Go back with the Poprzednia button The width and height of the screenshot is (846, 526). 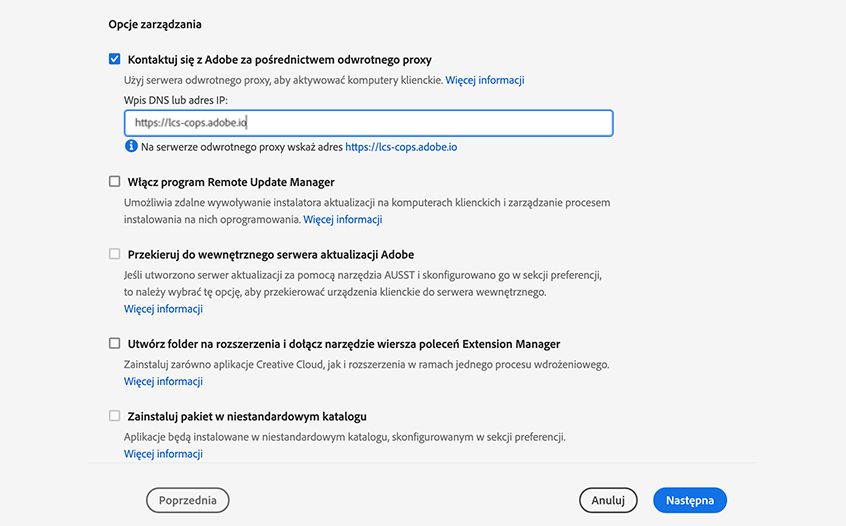[x=188, y=500]
